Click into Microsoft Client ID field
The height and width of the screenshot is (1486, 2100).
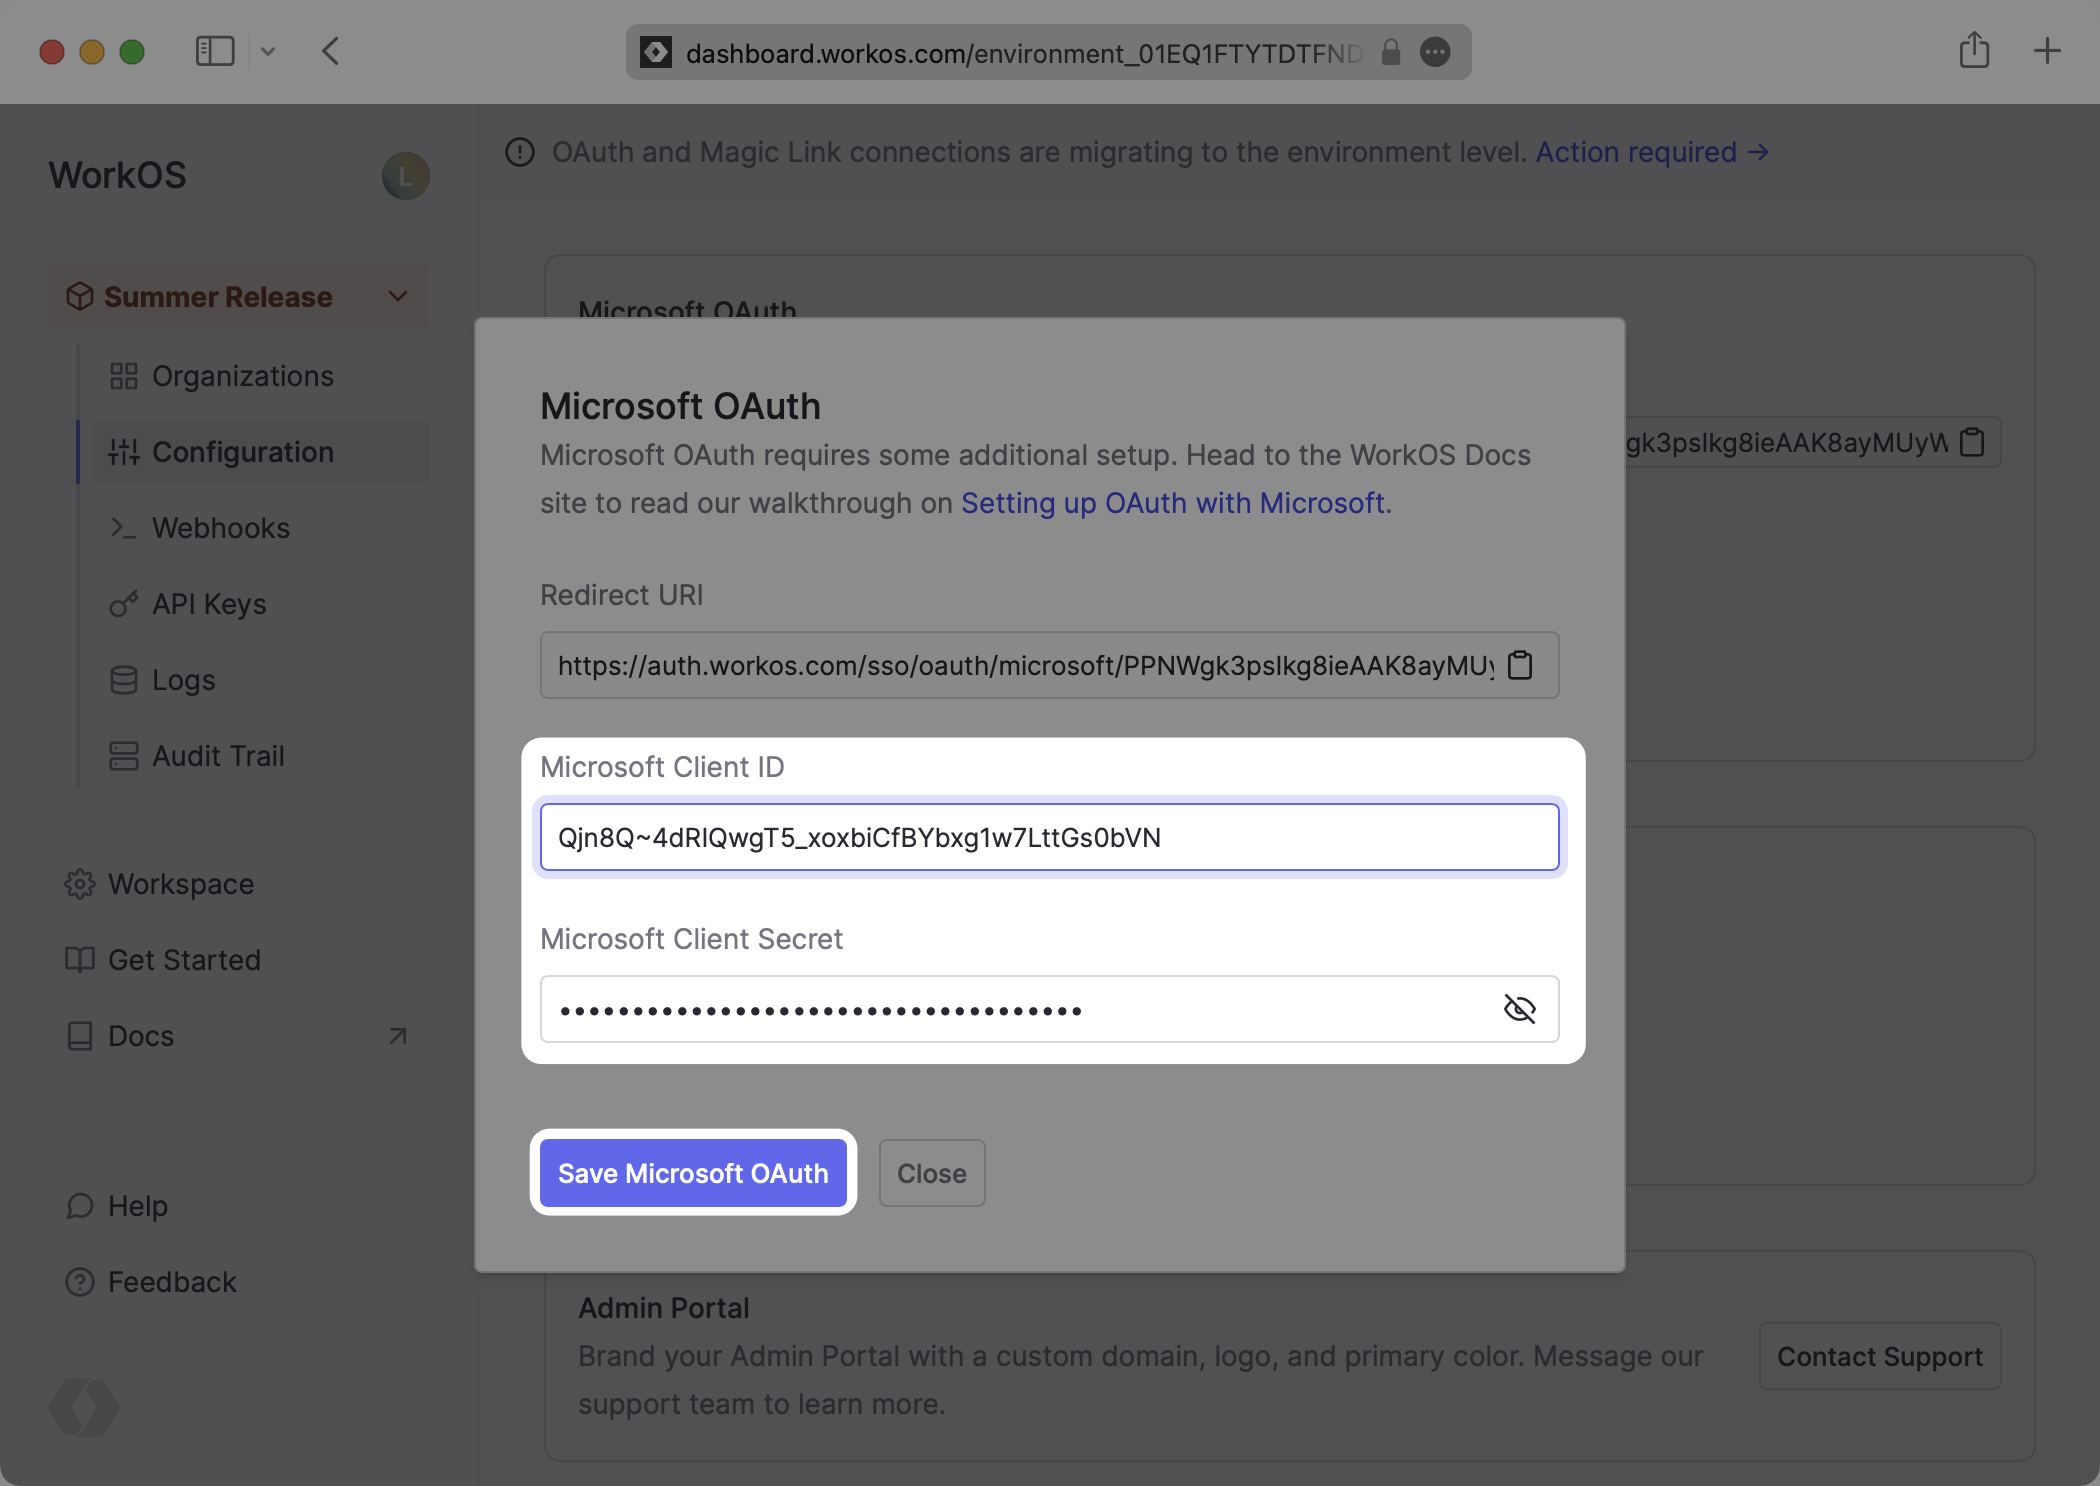point(1048,838)
